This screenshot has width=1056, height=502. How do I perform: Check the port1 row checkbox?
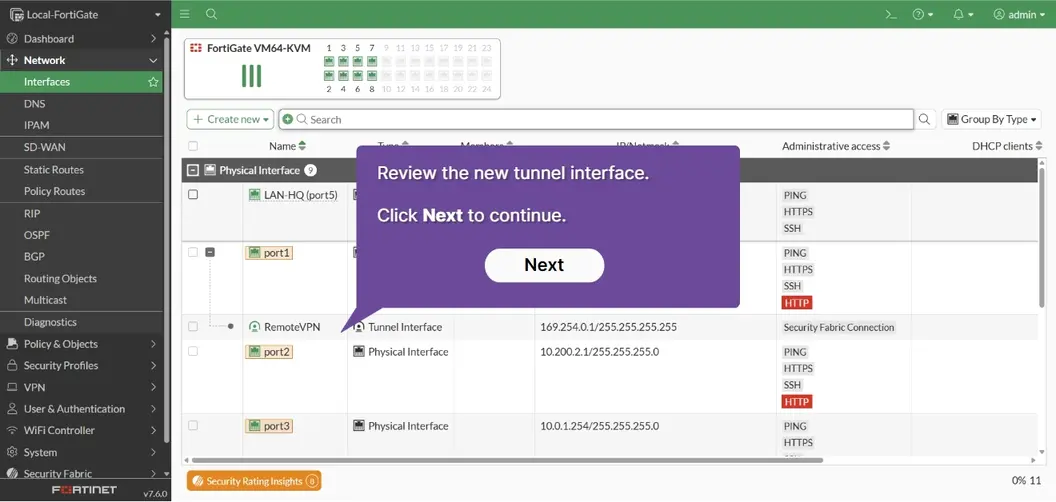pyautogui.click(x=193, y=252)
